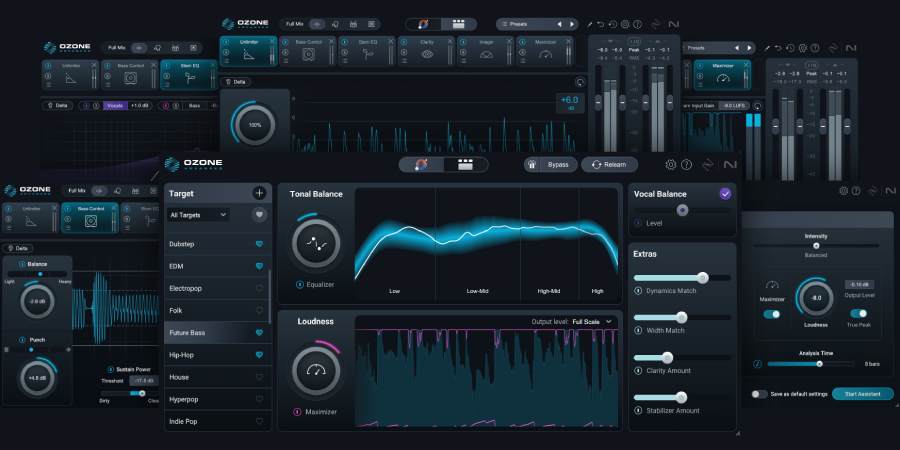Adjust Intensity slider in Assistant settings

point(816,246)
